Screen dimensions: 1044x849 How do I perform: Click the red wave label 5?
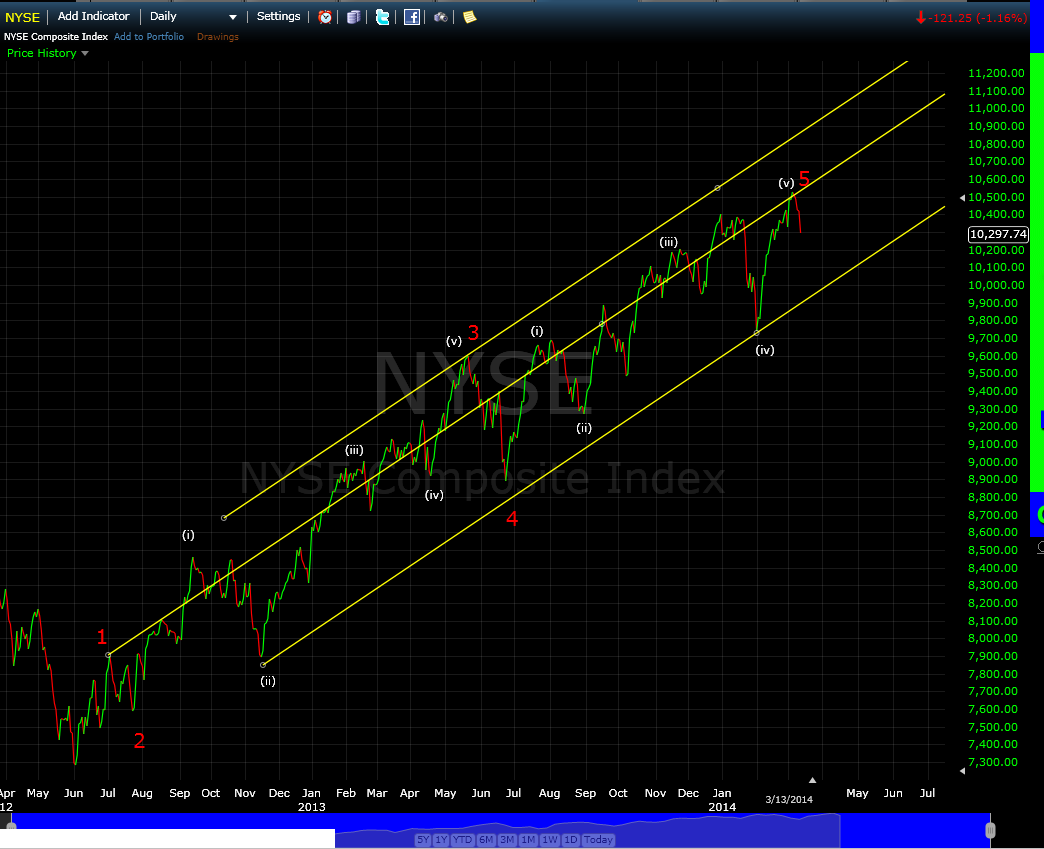pos(804,178)
